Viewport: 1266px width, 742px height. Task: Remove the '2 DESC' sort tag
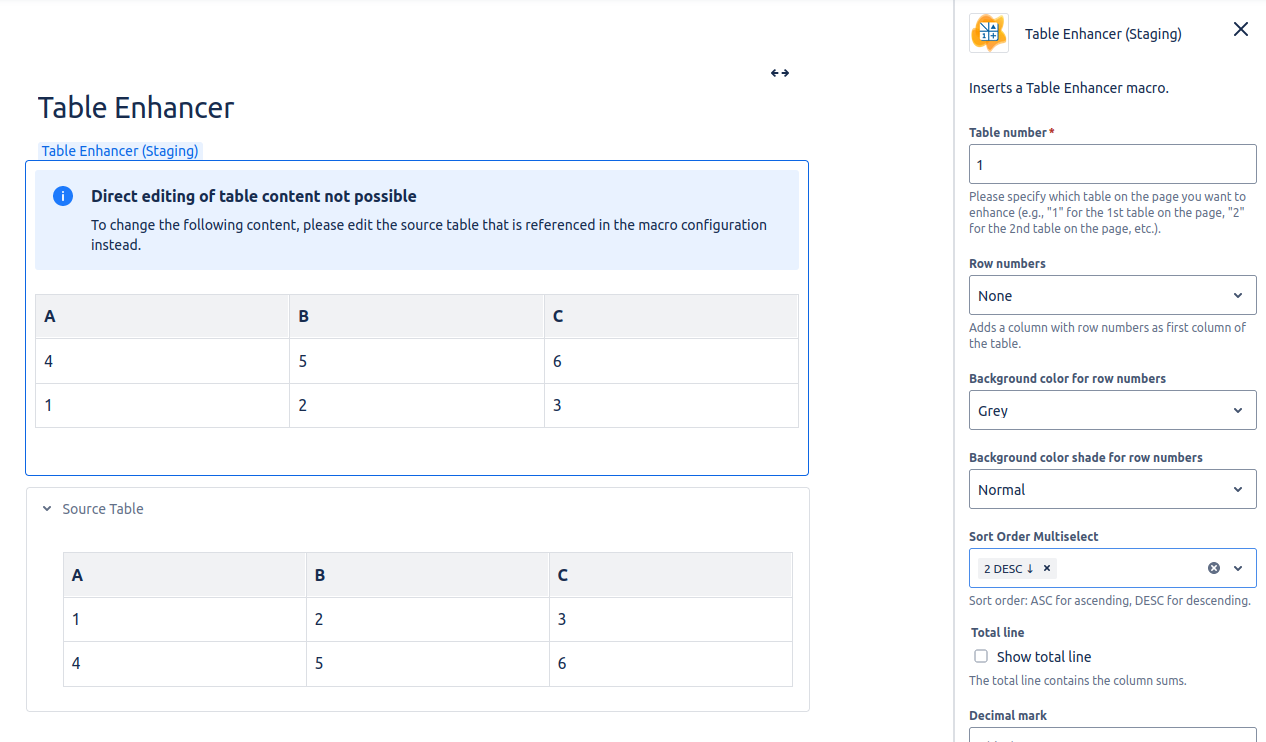(x=1047, y=568)
